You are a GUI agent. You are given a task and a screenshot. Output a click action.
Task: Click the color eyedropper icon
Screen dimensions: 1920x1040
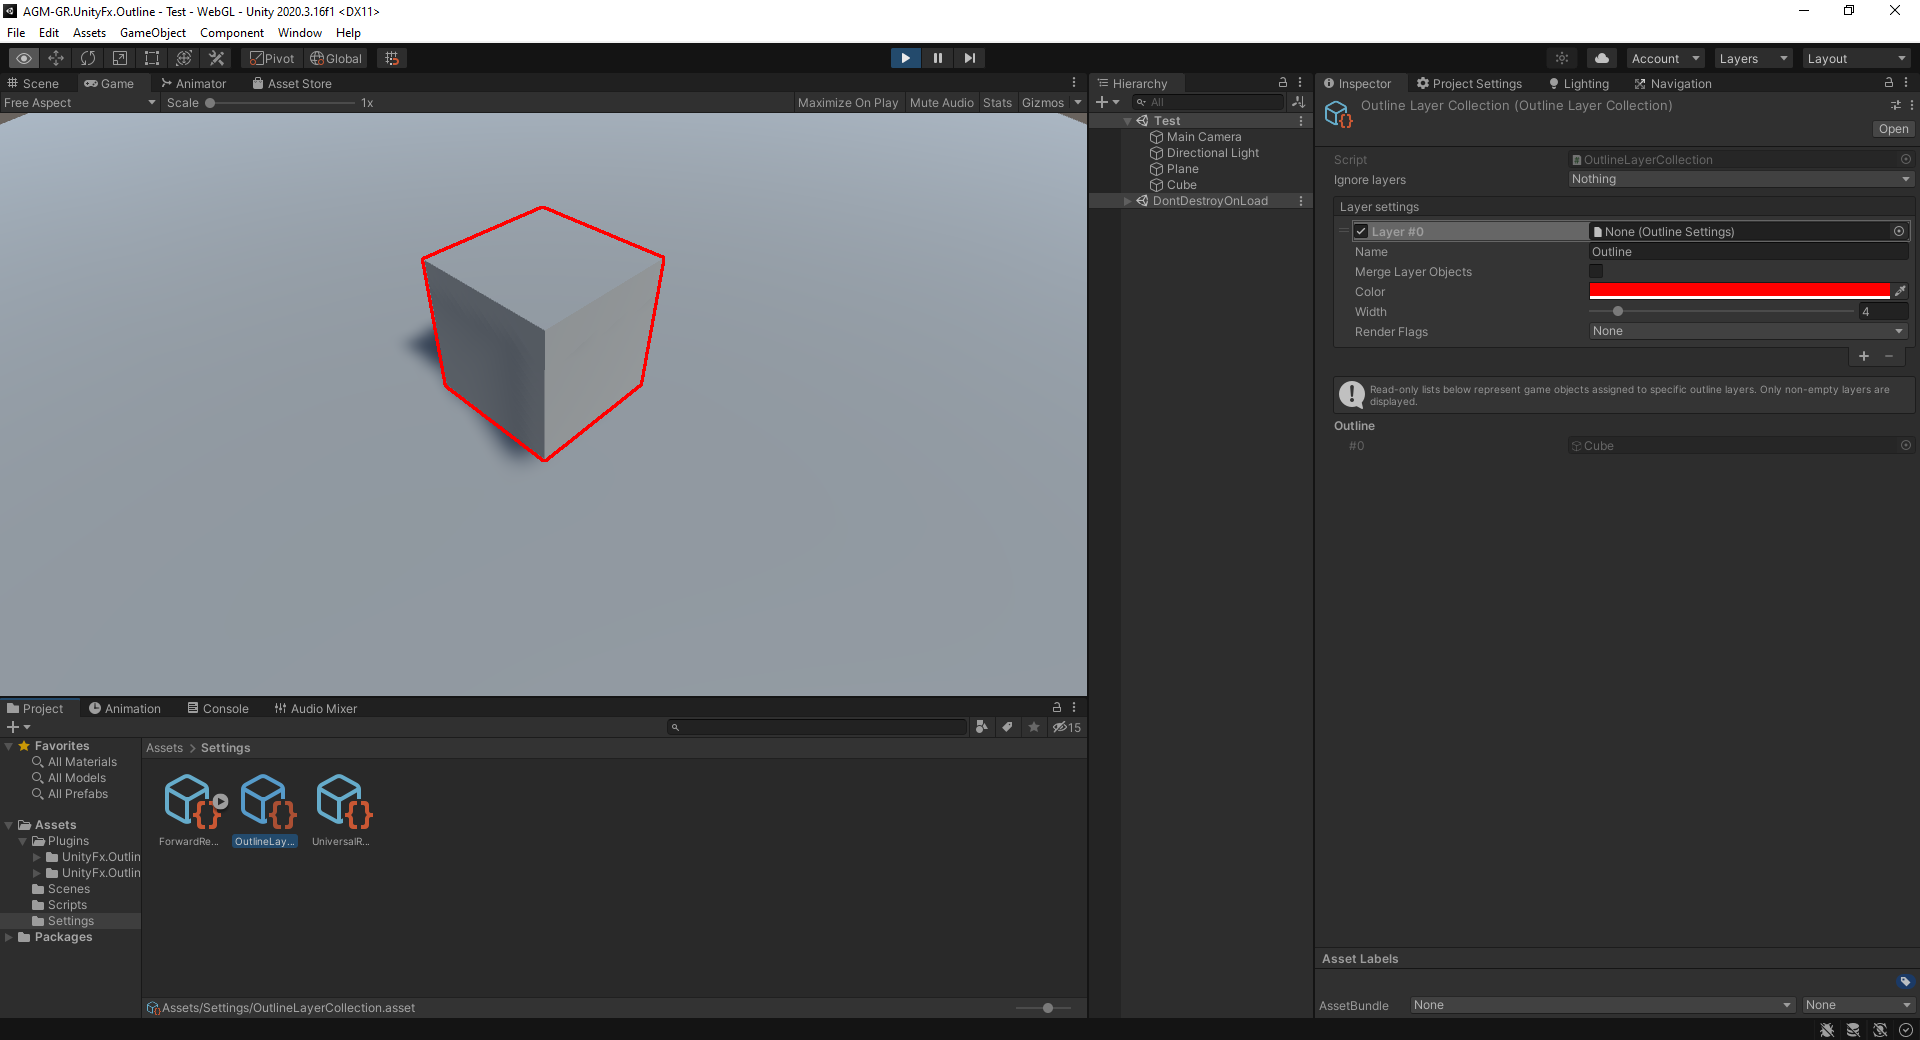click(x=1900, y=291)
